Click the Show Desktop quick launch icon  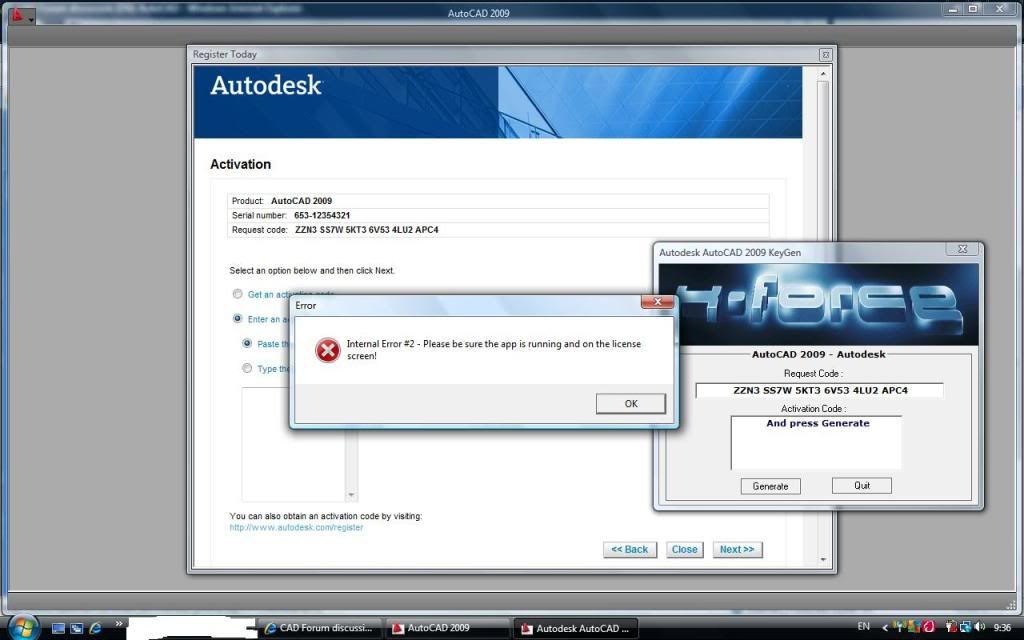click(58, 628)
